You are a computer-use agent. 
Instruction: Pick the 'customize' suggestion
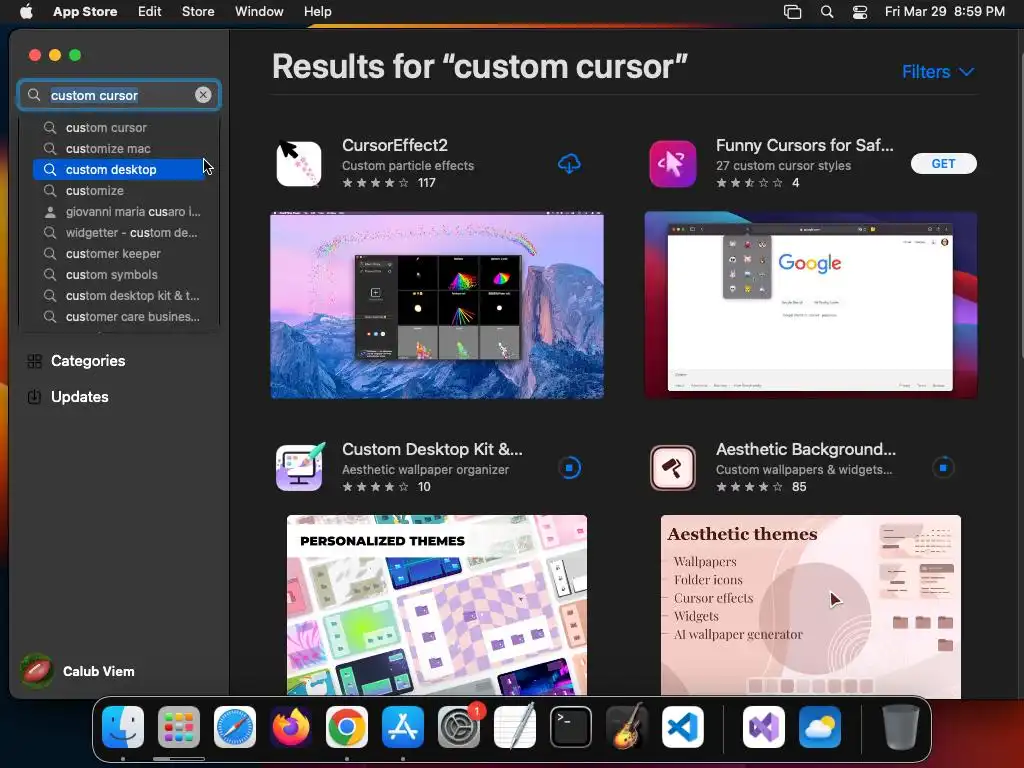[119, 190]
